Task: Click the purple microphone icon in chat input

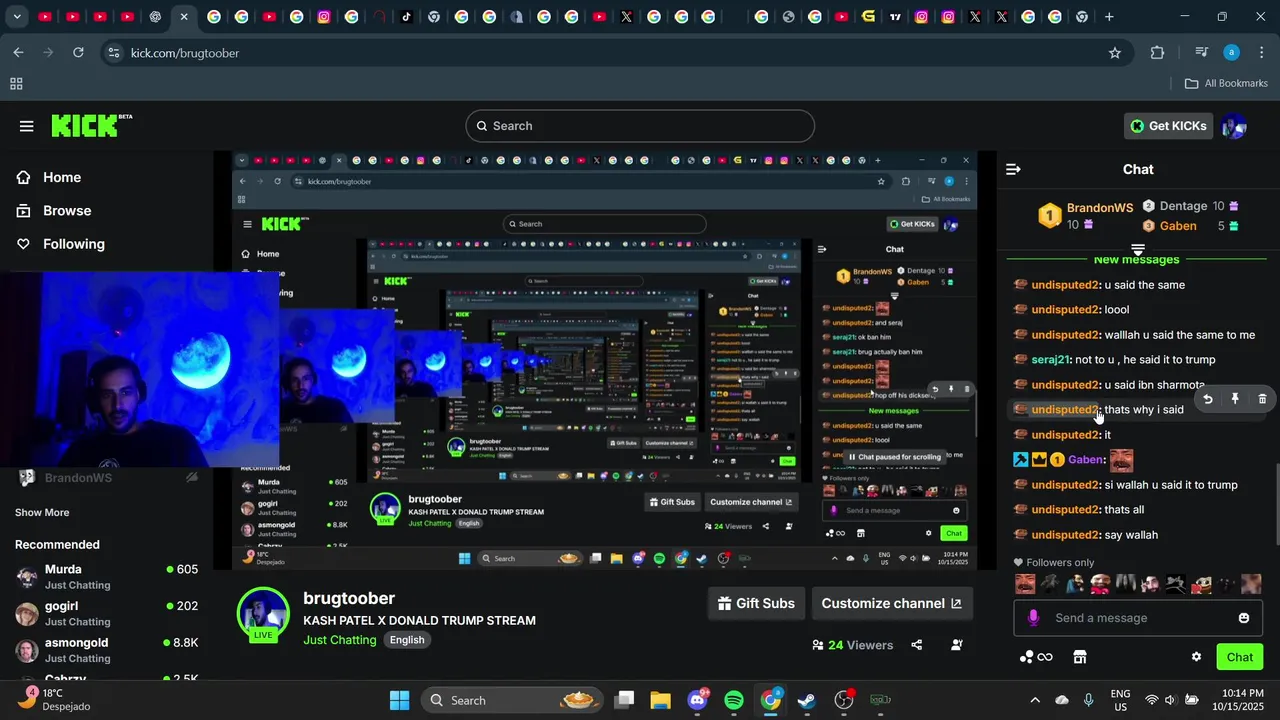Action: pyautogui.click(x=1034, y=618)
